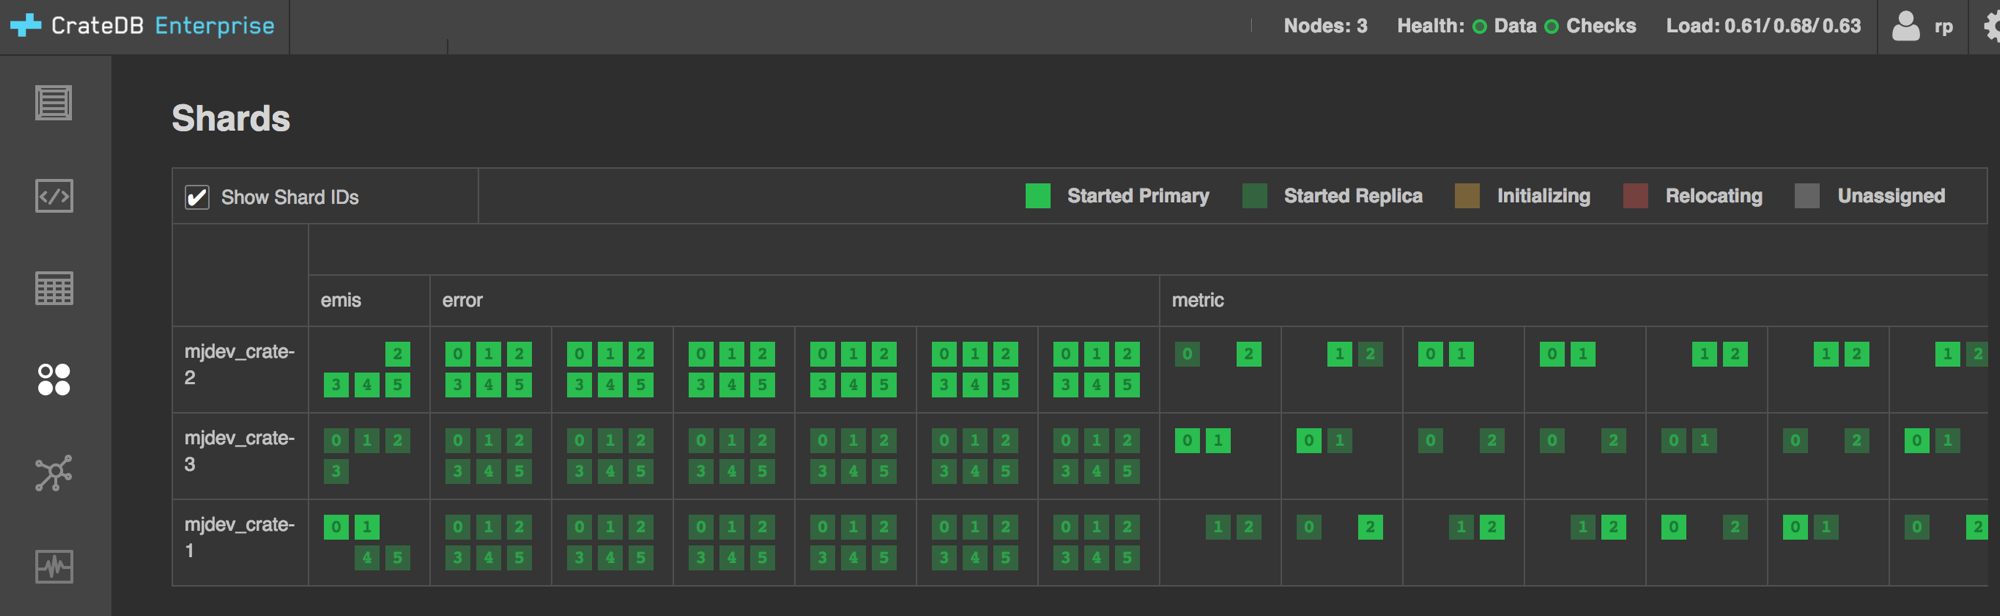
Task: Click the Initializing legend swatch
Action: (1467, 196)
